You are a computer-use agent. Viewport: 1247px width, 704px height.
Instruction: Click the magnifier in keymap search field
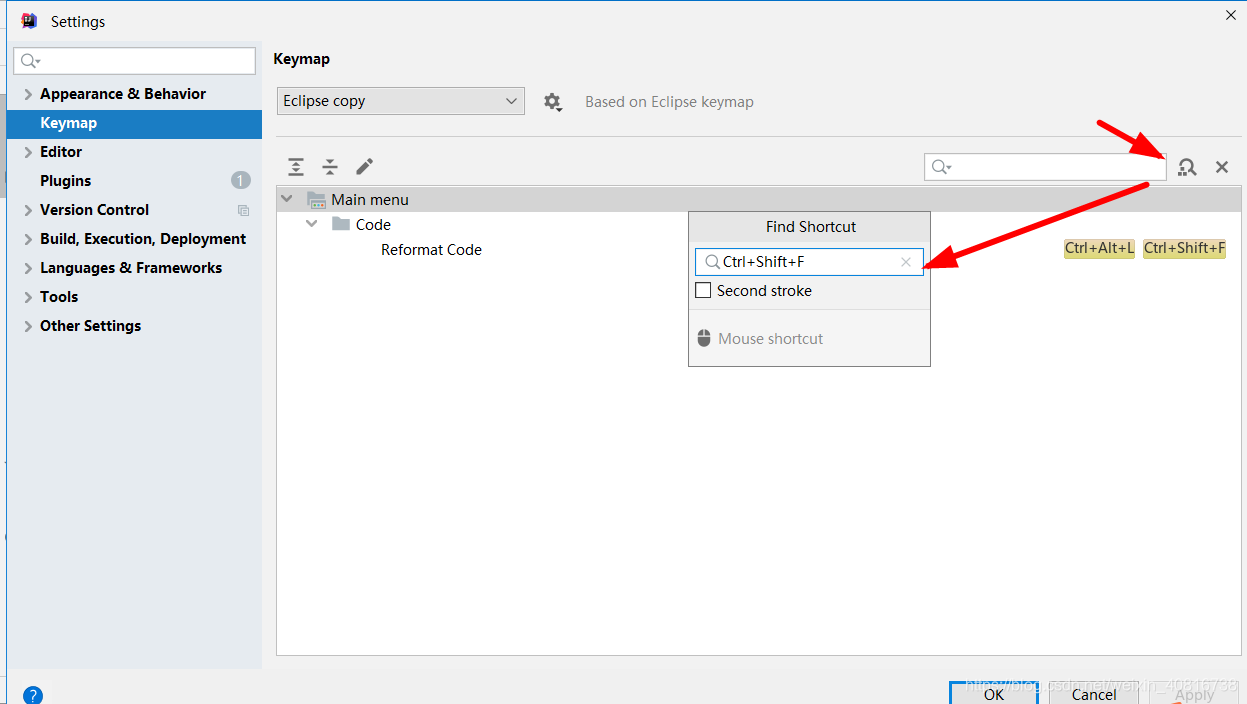[941, 167]
